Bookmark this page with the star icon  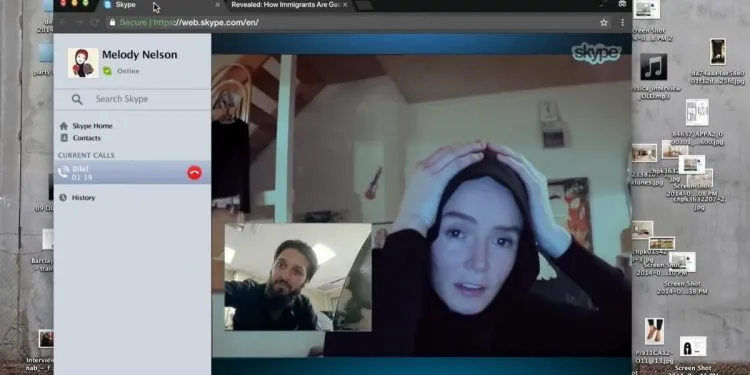click(604, 22)
